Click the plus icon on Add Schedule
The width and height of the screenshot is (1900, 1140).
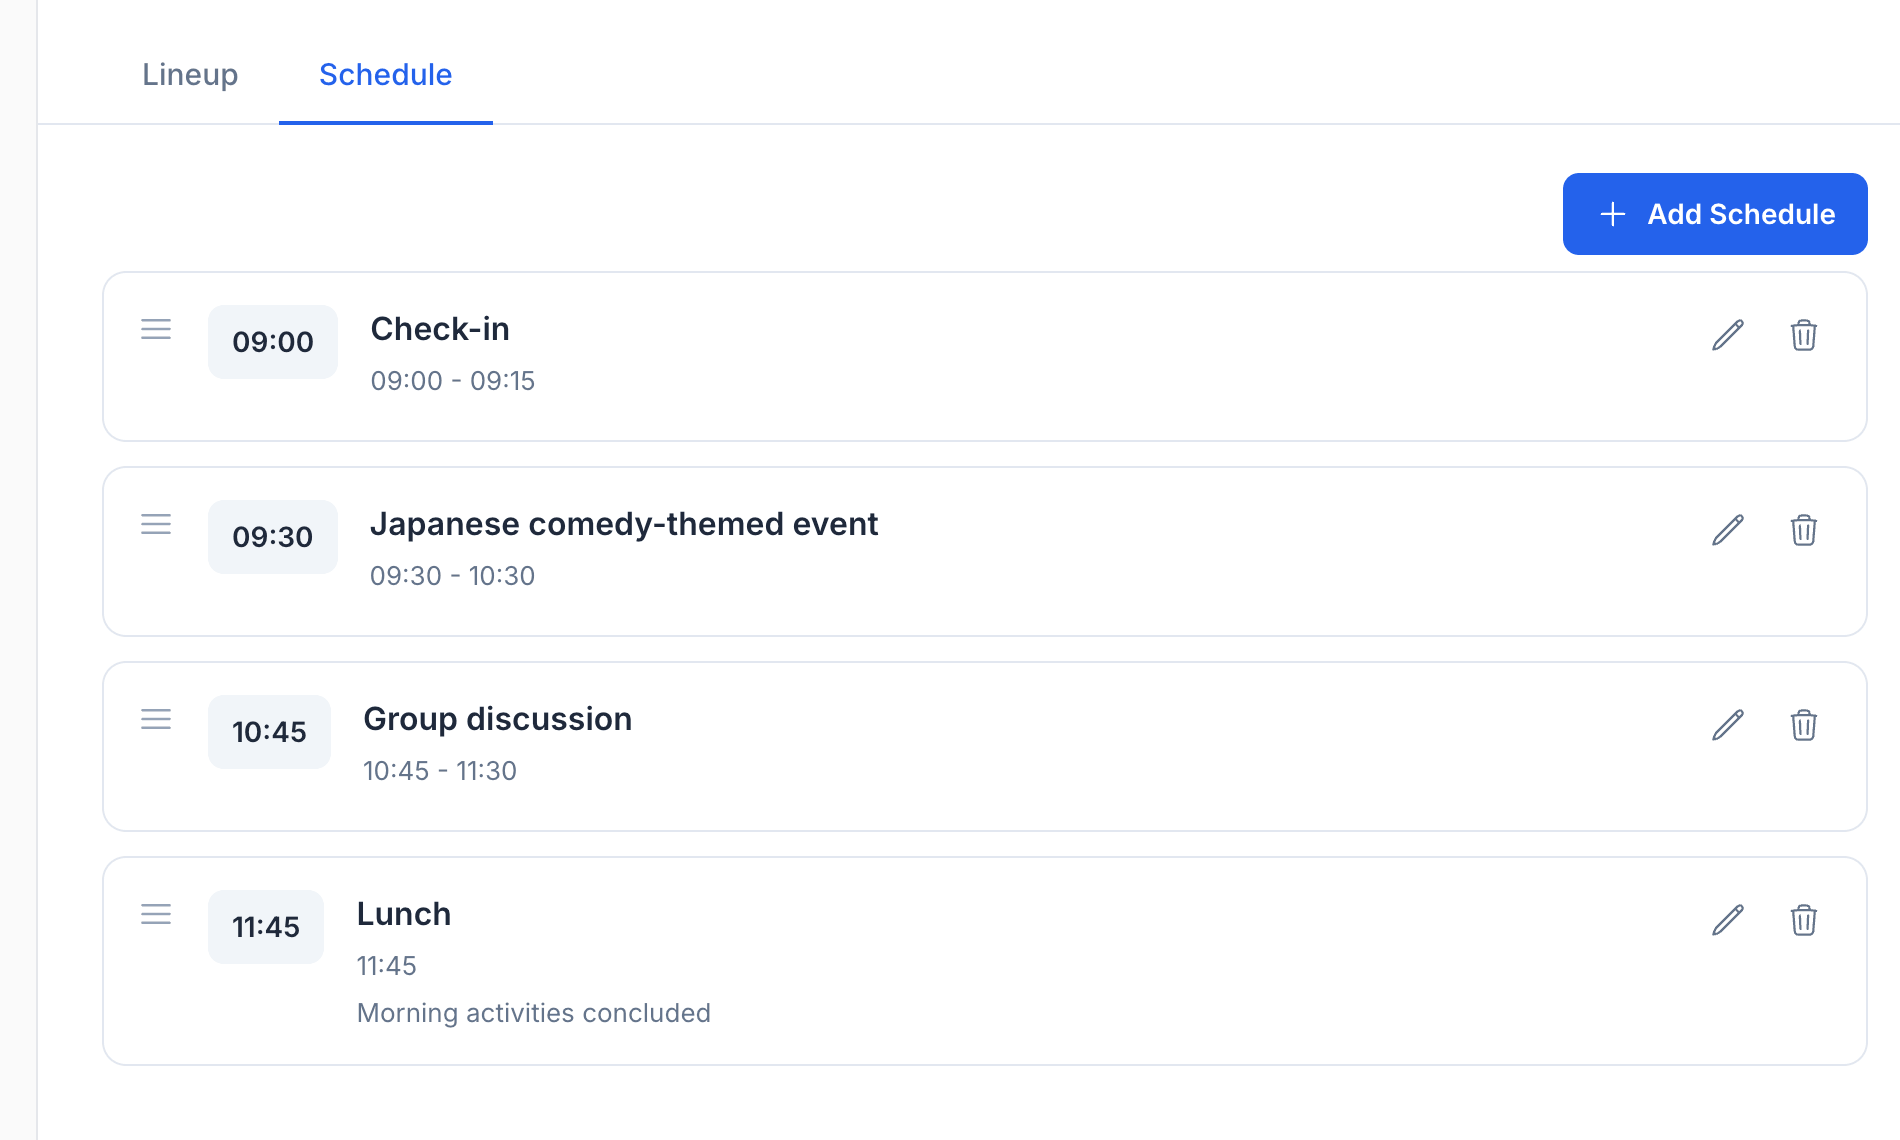click(1612, 214)
